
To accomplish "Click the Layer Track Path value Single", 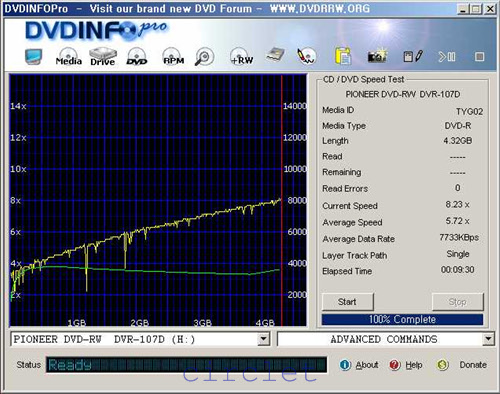I will coord(458,254).
